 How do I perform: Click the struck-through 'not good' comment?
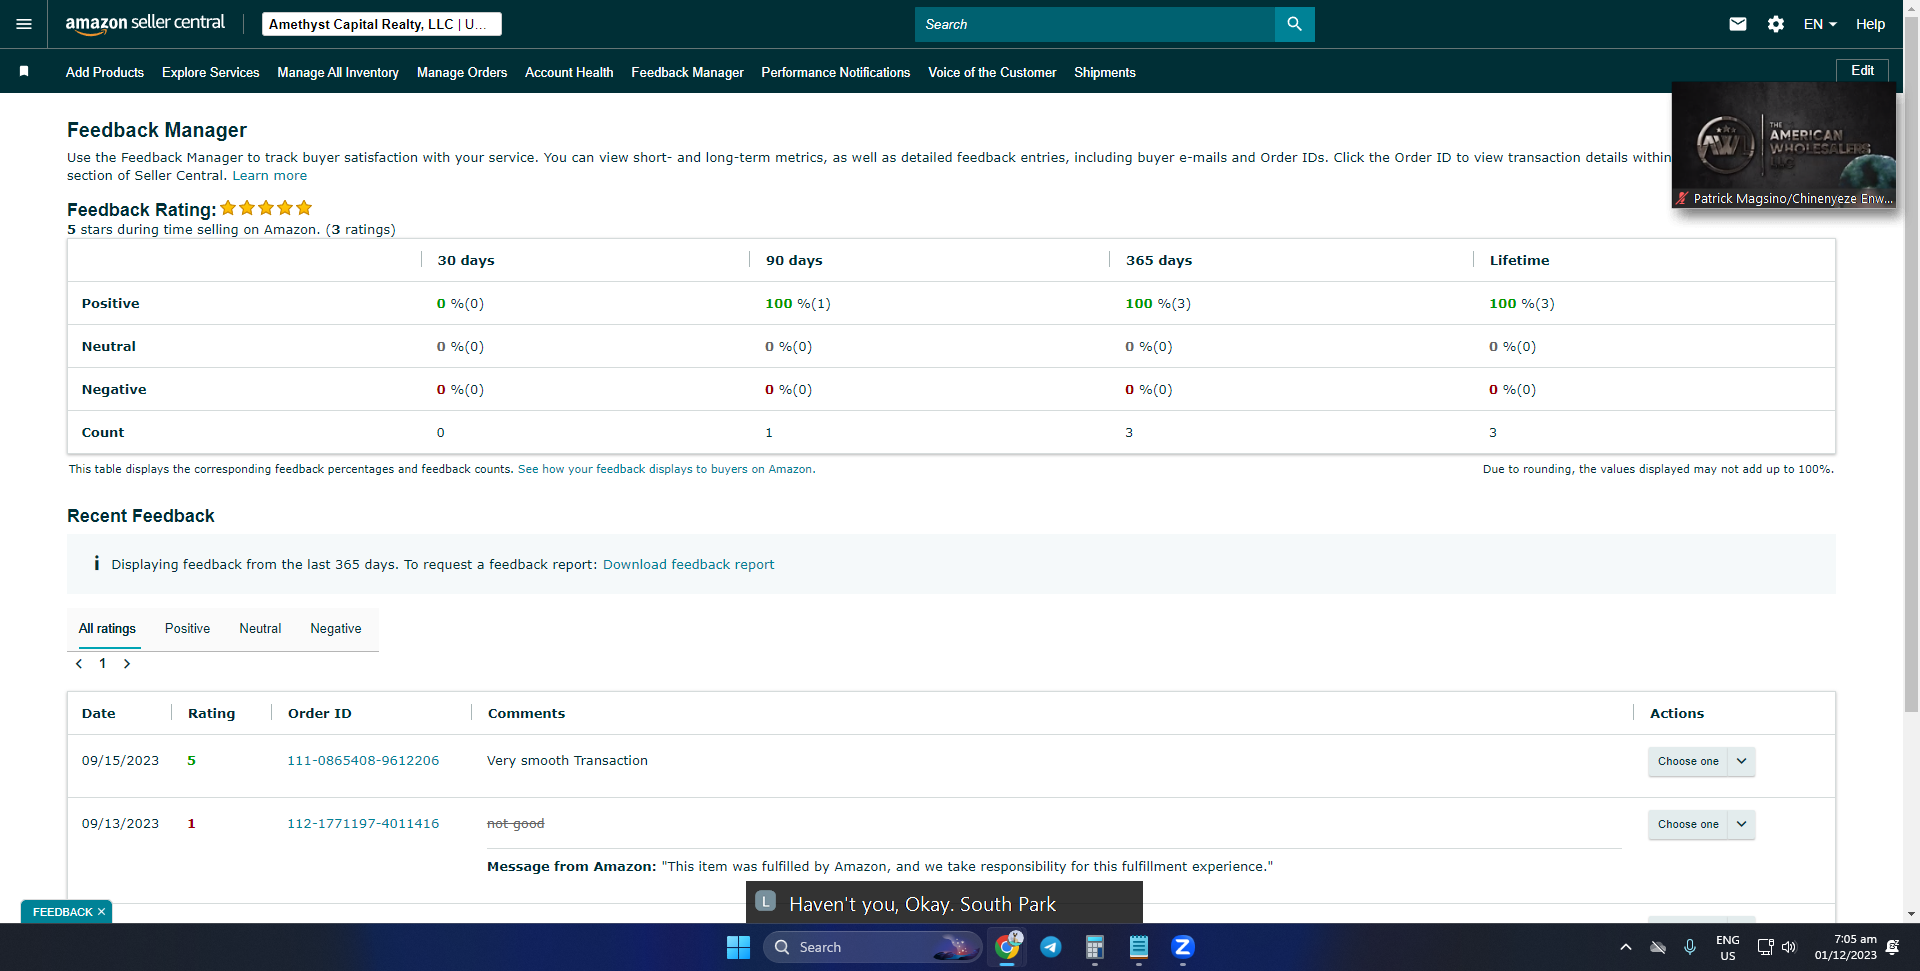tap(516, 824)
